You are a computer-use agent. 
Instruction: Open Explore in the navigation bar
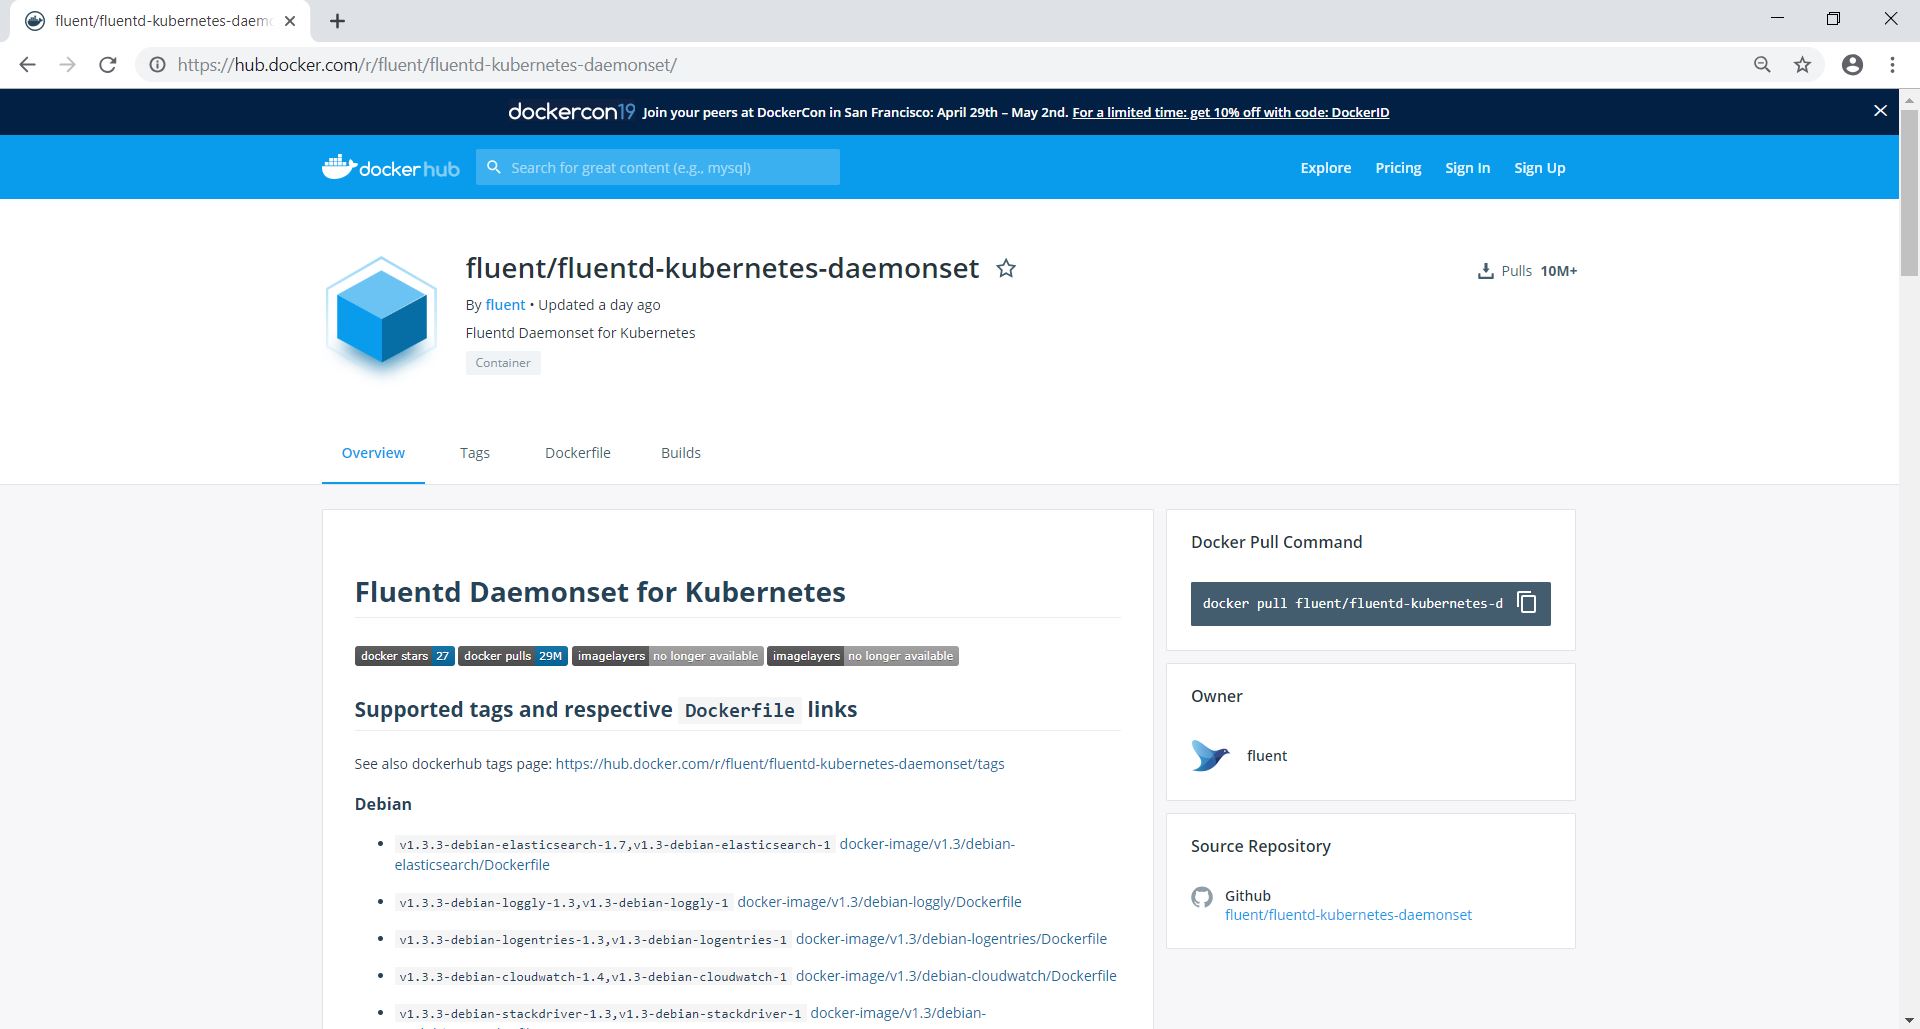(x=1326, y=168)
